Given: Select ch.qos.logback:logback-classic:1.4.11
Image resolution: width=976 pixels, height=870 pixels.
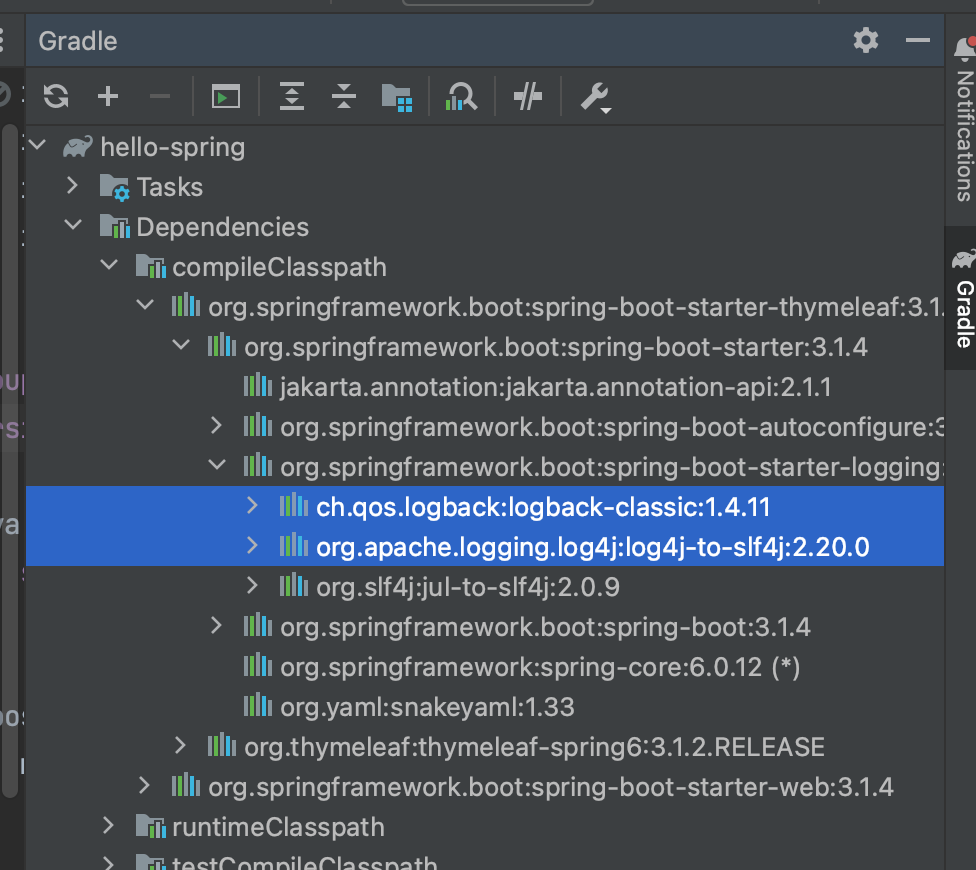Looking at the screenshot, I should tap(485, 507).
